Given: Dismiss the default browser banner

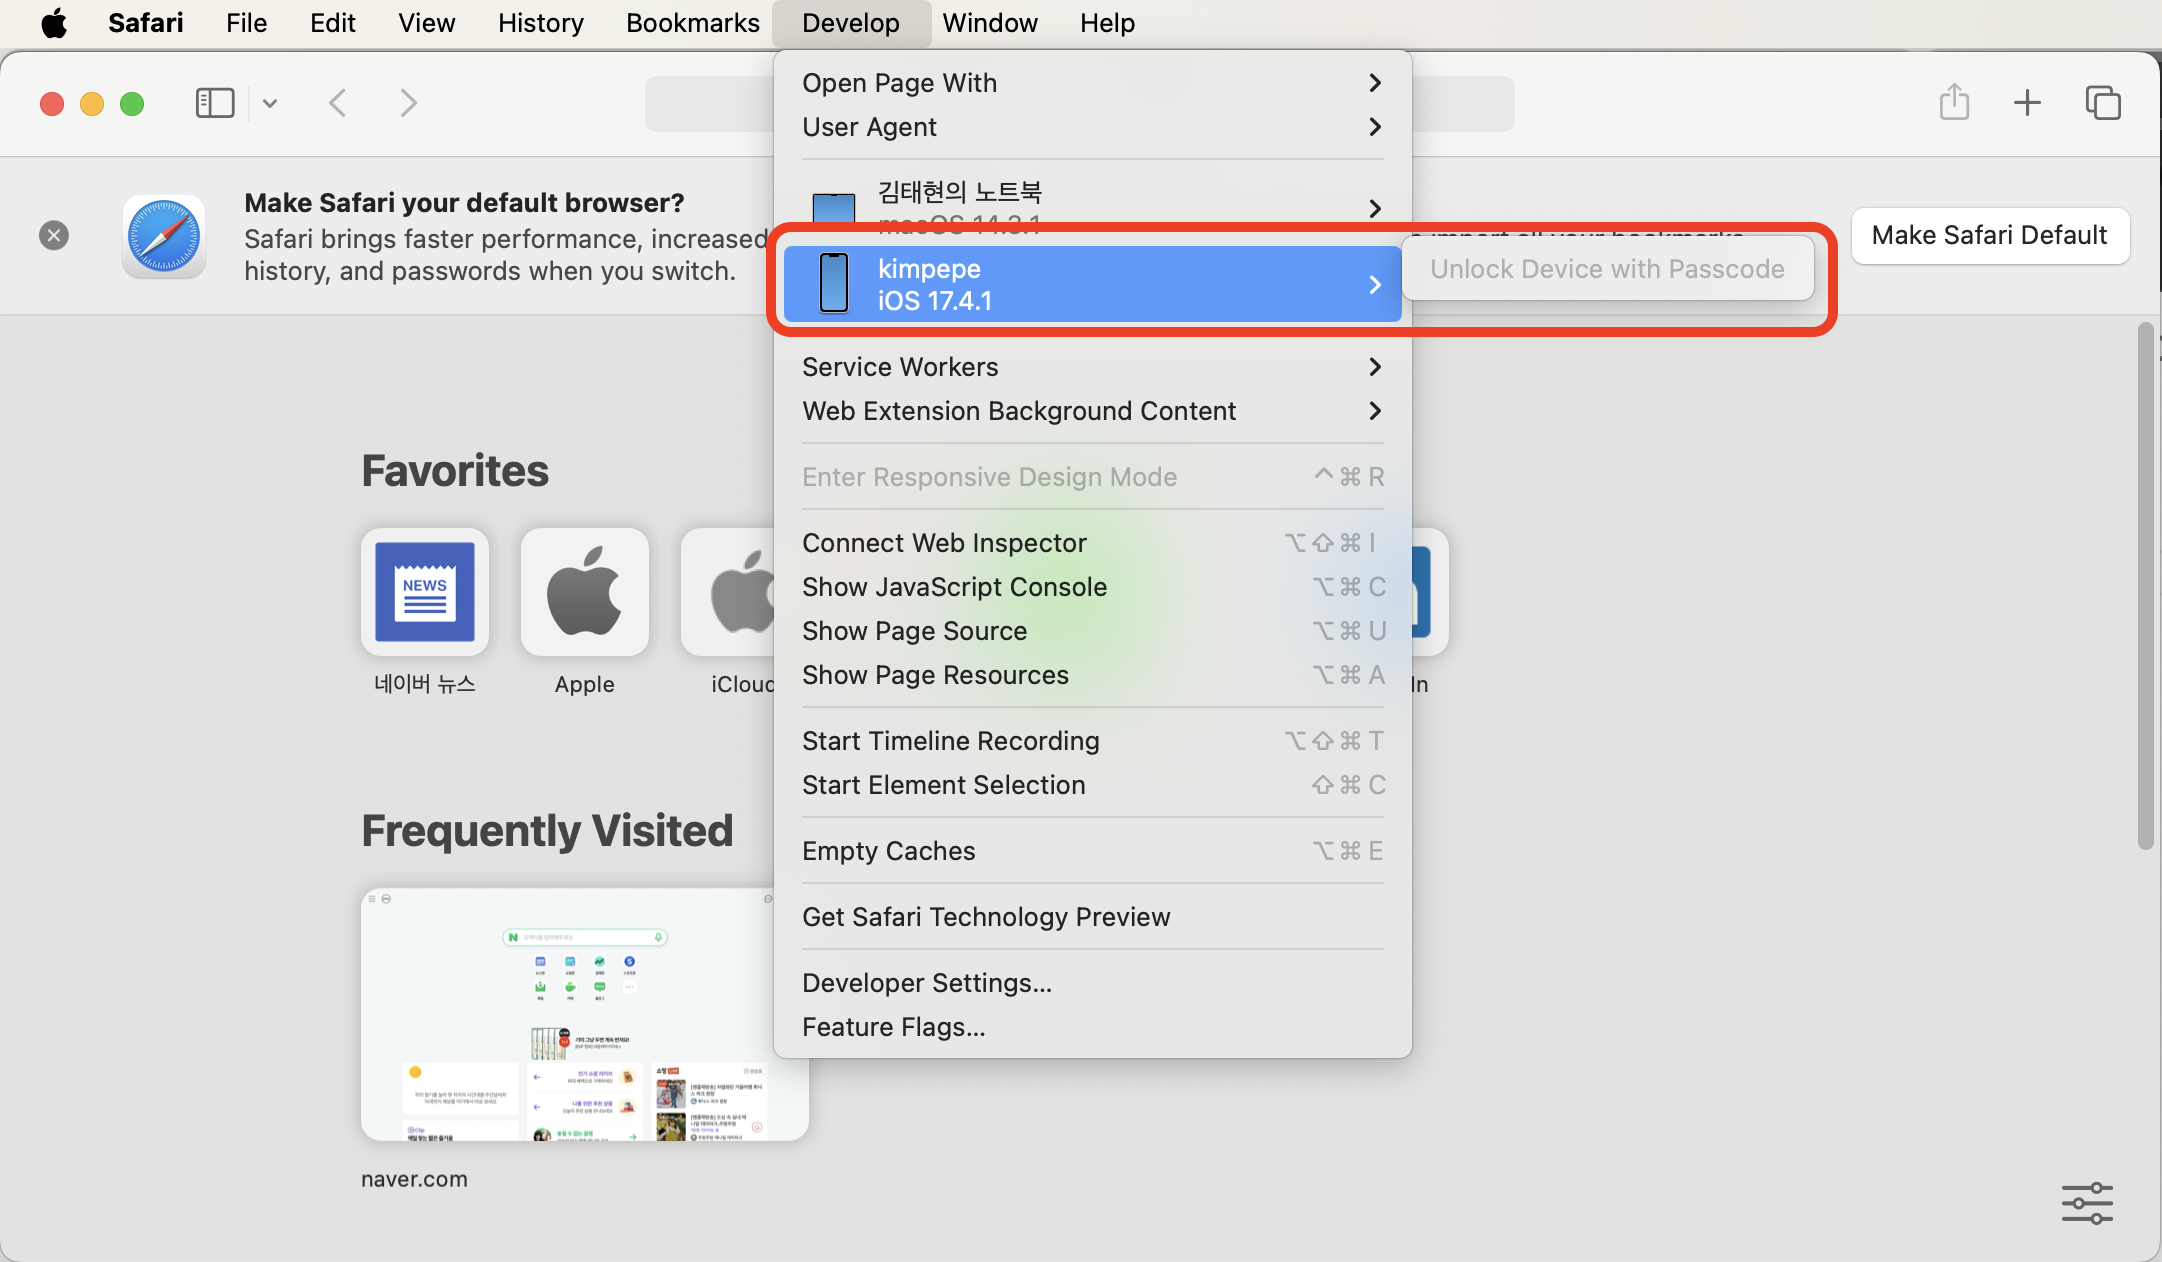Looking at the screenshot, I should [54, 235].
